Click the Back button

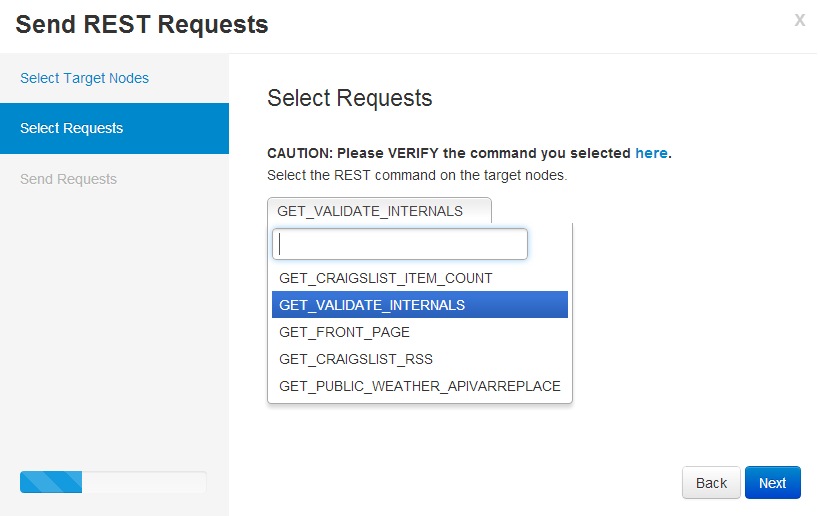click(711, 483)
